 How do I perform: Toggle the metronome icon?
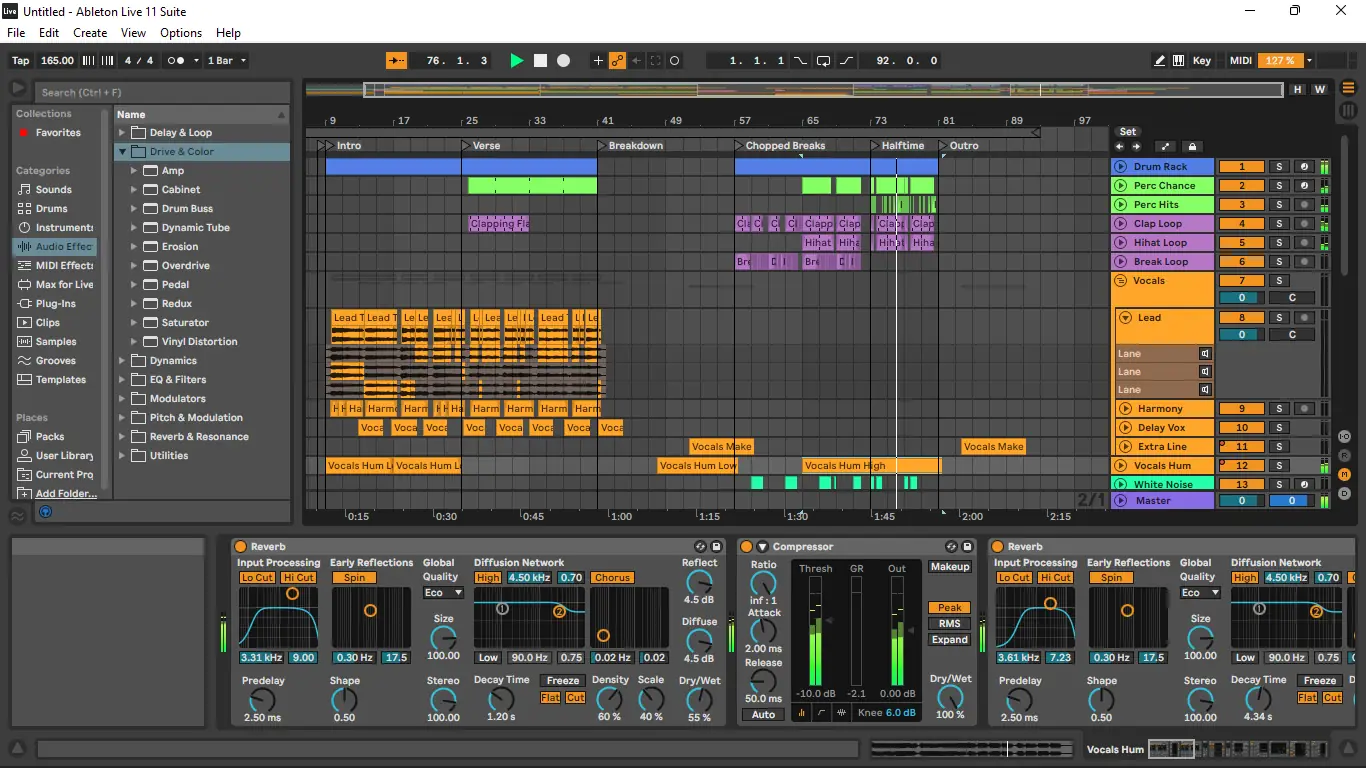(176, 61)
